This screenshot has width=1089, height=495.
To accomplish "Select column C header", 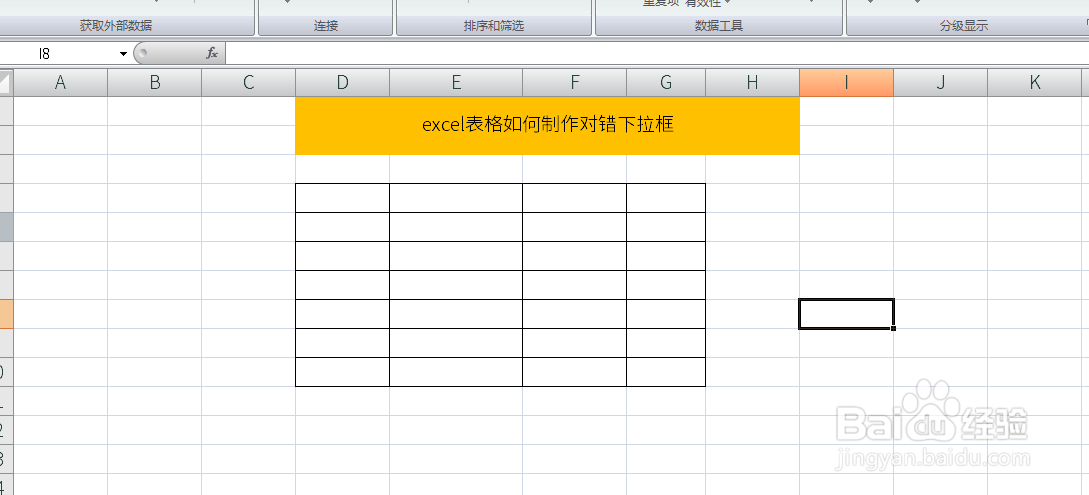I will point(249,83).
